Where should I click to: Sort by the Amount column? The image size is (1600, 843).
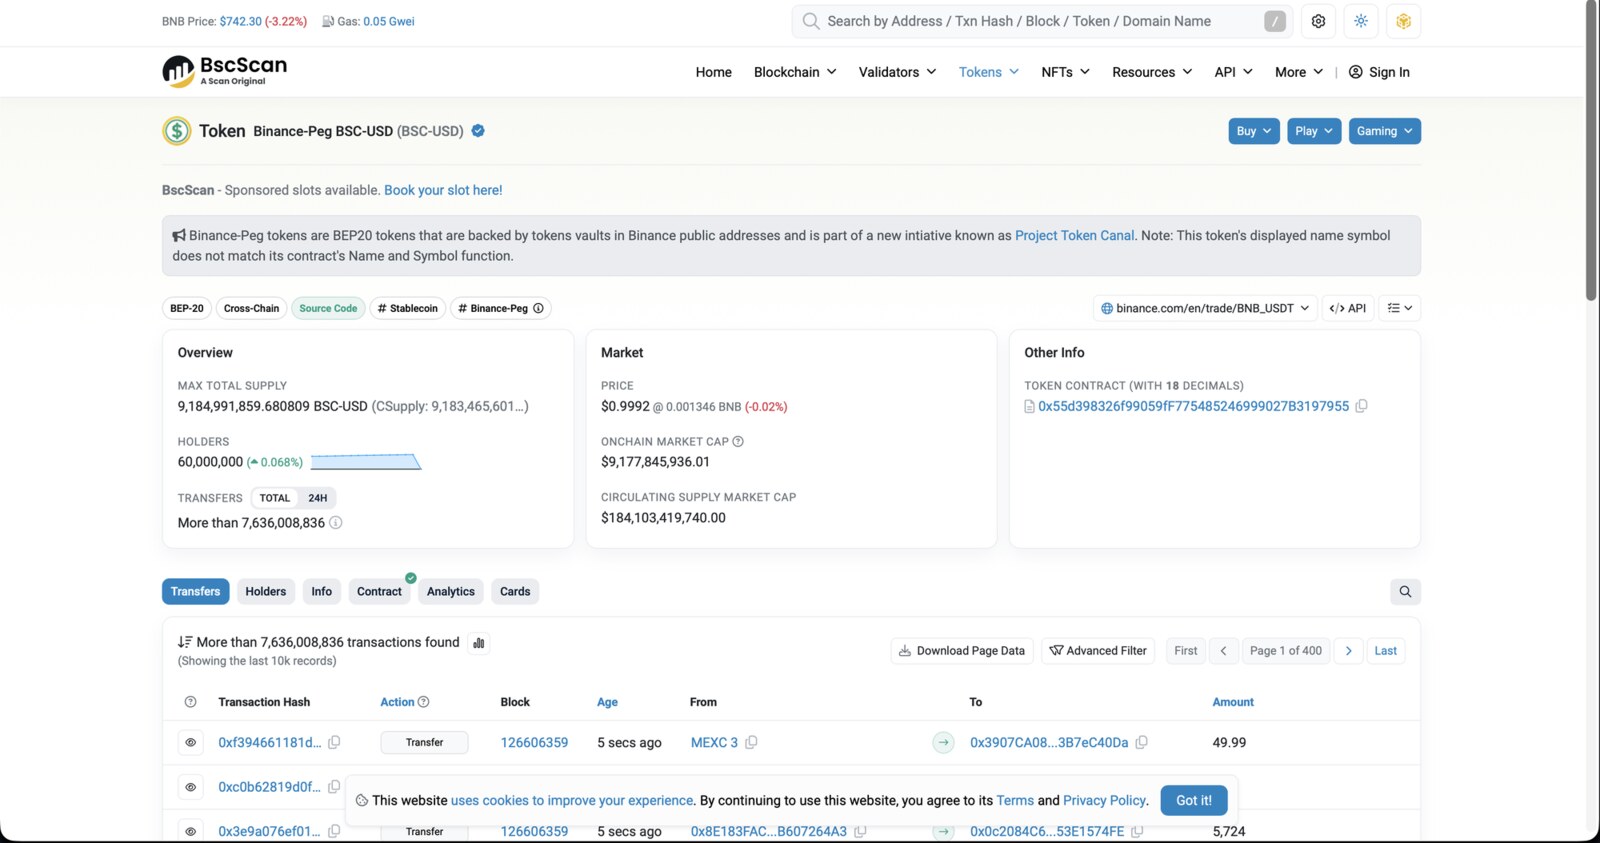[x=1233, y=702]
